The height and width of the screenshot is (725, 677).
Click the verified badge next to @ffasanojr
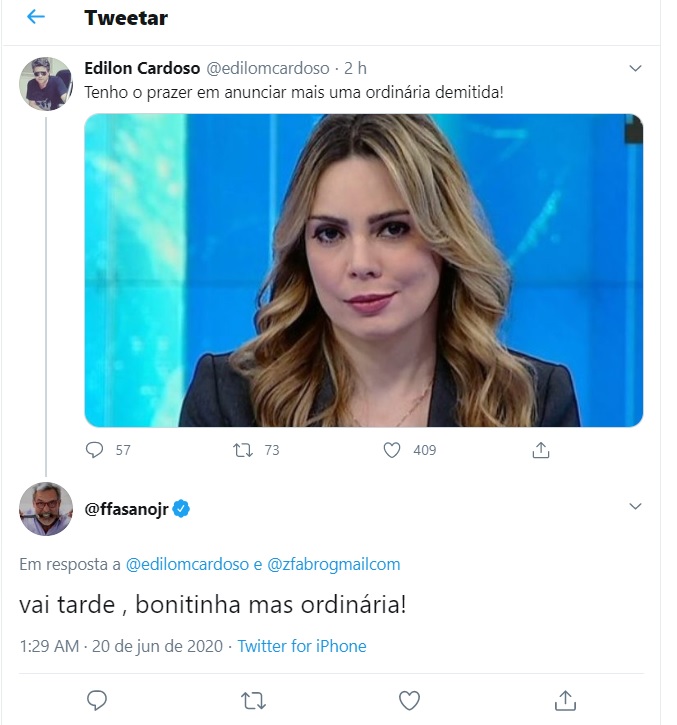tap(182, 509)
